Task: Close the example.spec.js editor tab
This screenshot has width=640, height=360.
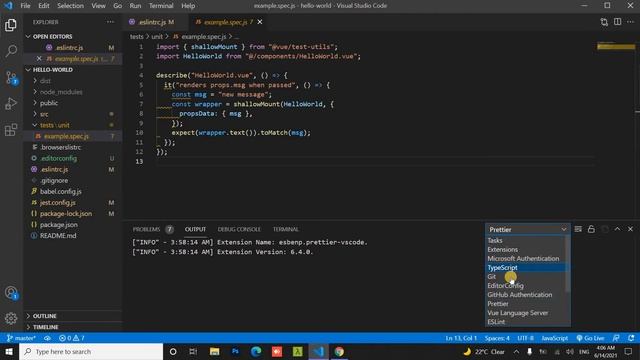Action: 260,22
